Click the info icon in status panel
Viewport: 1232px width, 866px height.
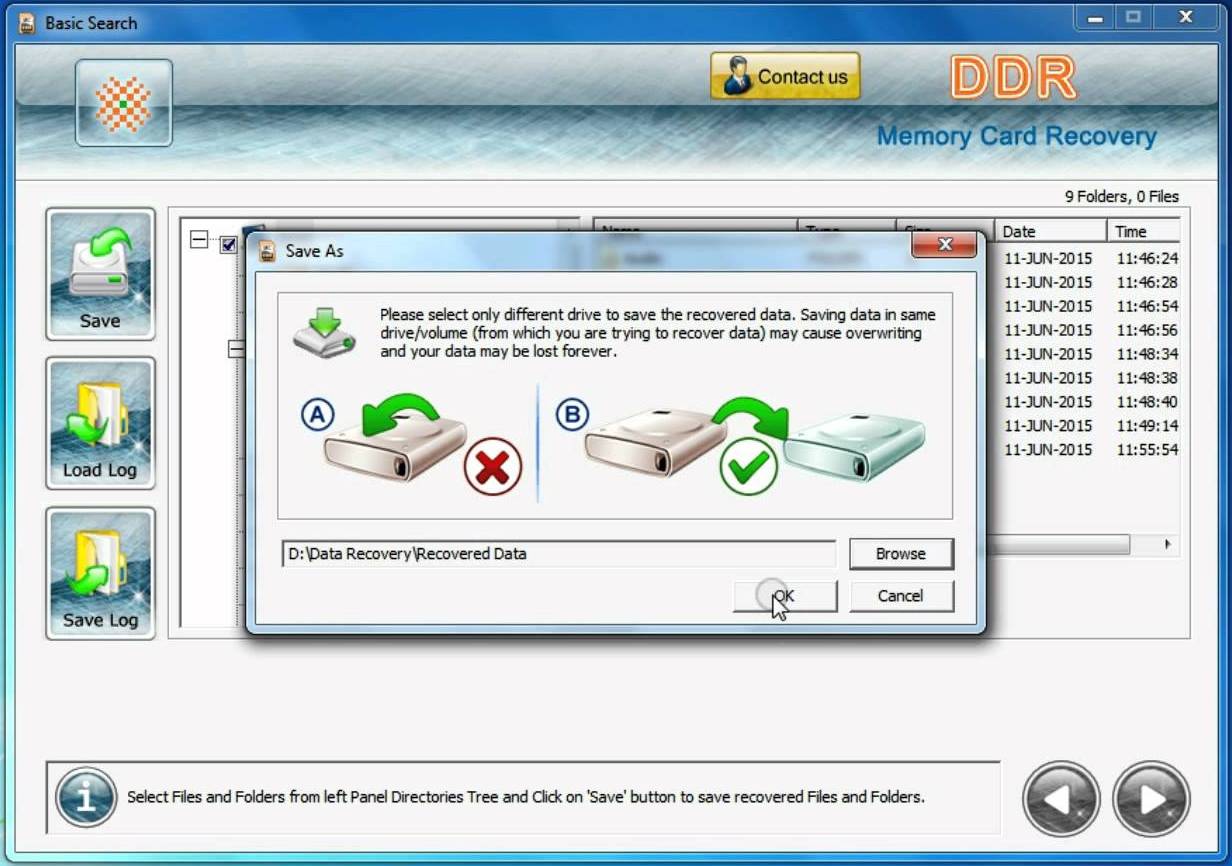click(86, 798)
